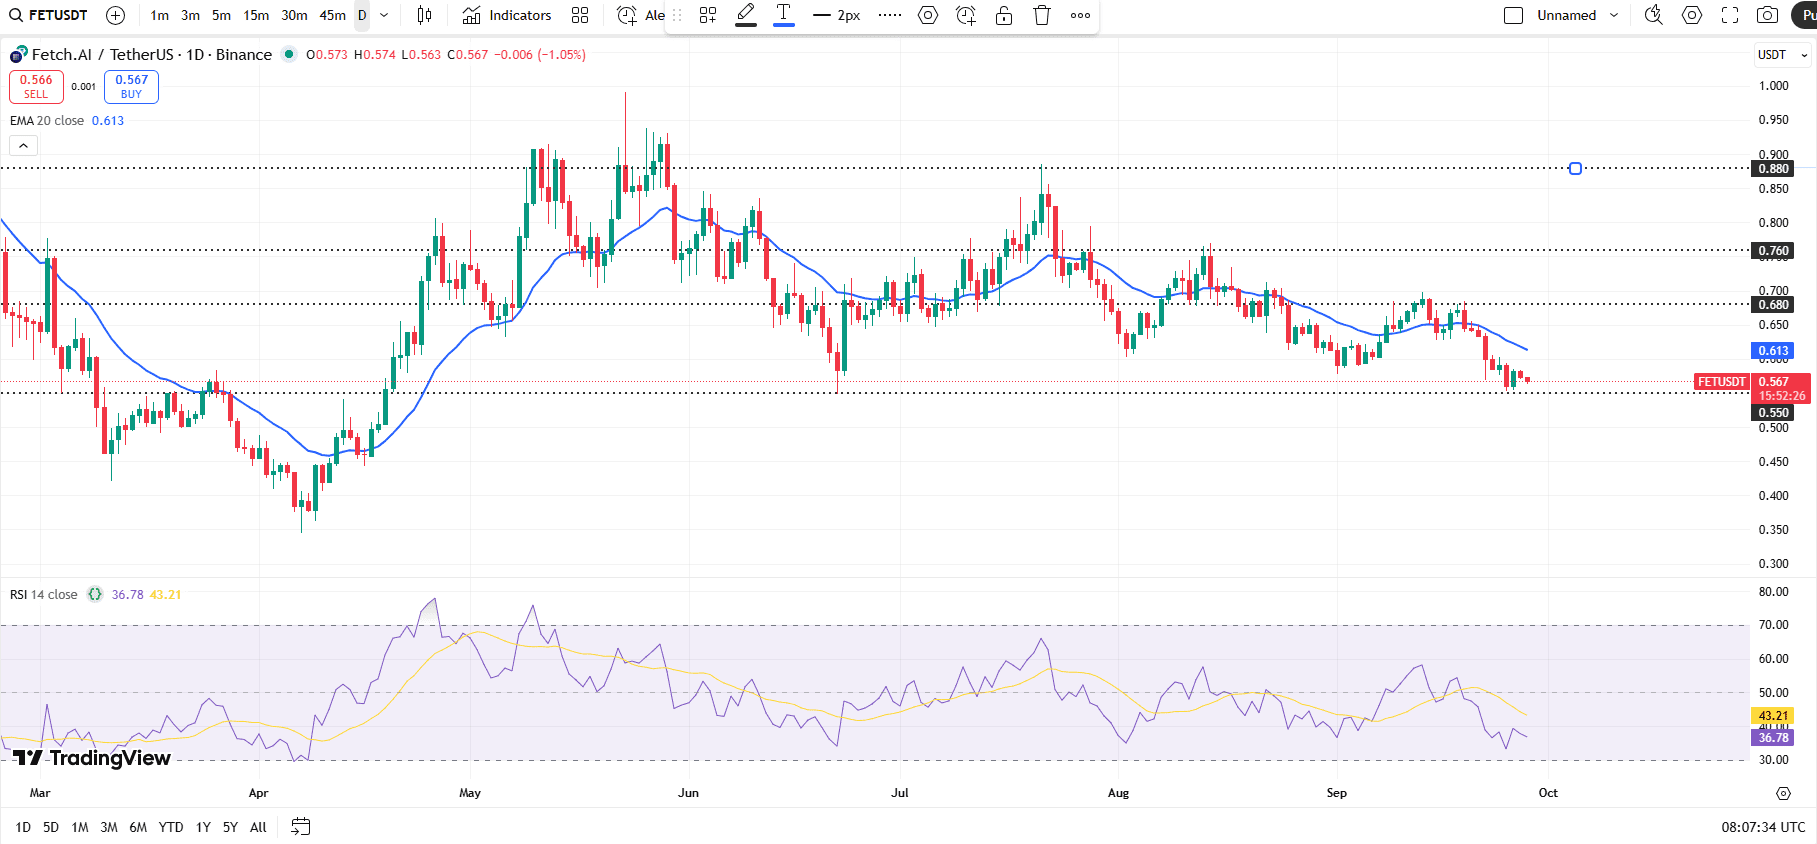This screenshot has width=1817, height=844.
Task: Add alert on the selected drawing
Action: pyautogui.click(x=966, y=15)
